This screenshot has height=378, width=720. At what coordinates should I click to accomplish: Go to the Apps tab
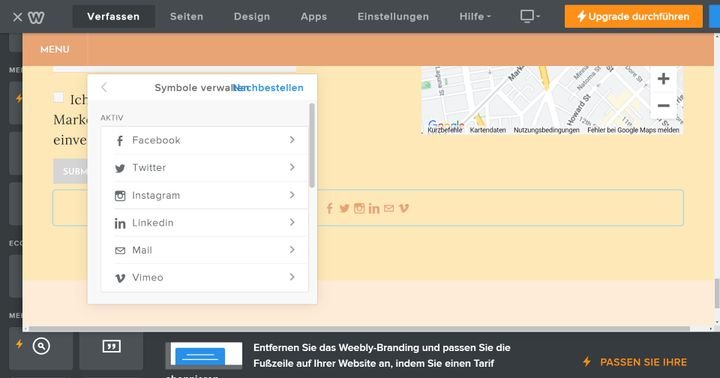[314, 17]
